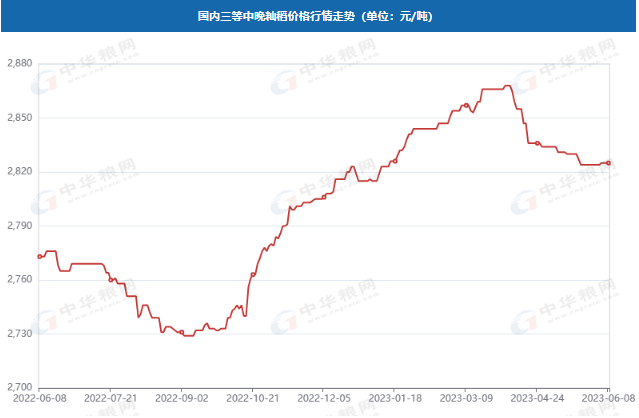
Task: Click the 2022-10-21 x-axis date label
Action: pos(253,398)
